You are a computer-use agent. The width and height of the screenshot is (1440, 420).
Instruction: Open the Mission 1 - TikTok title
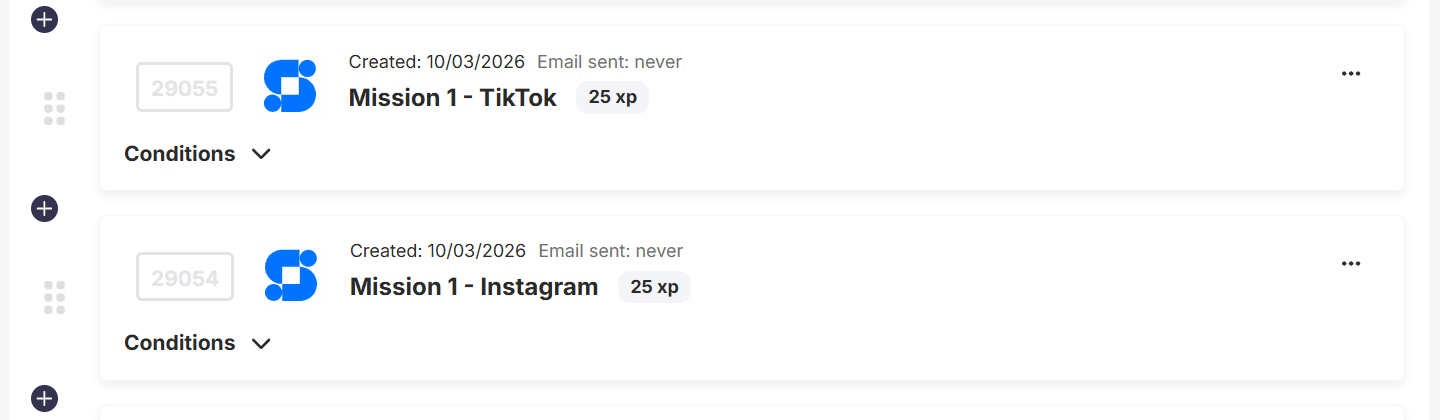[x=452, y=98]
